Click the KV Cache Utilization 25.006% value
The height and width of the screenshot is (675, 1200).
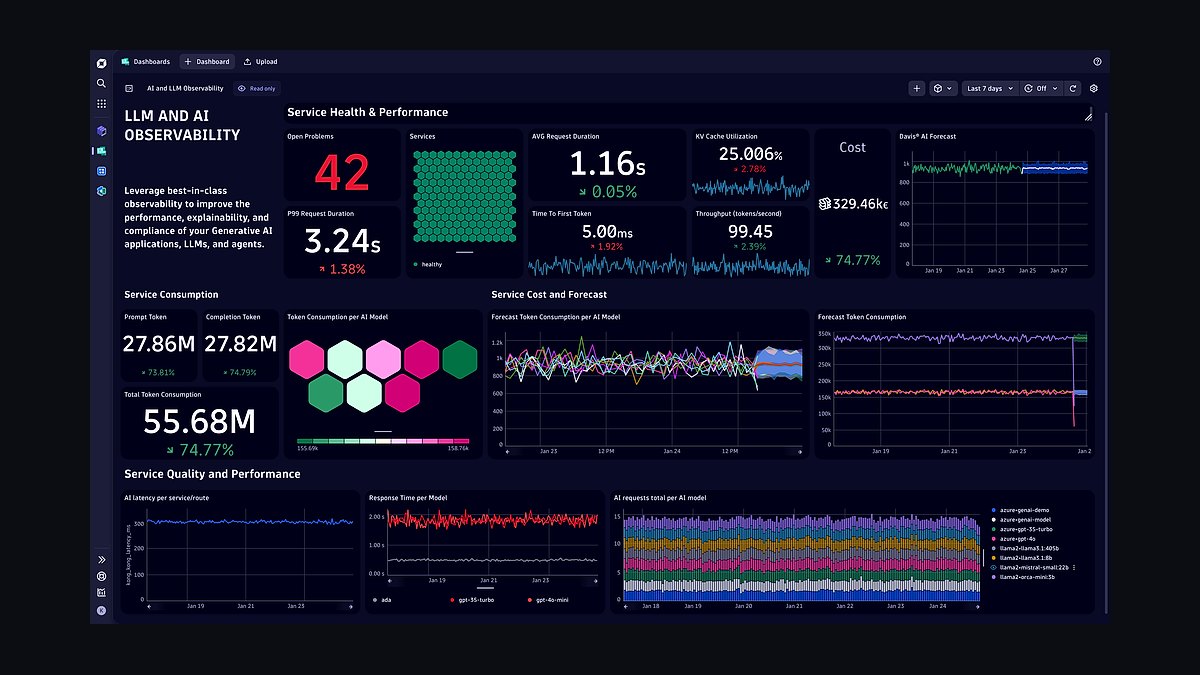pos(751,154)
